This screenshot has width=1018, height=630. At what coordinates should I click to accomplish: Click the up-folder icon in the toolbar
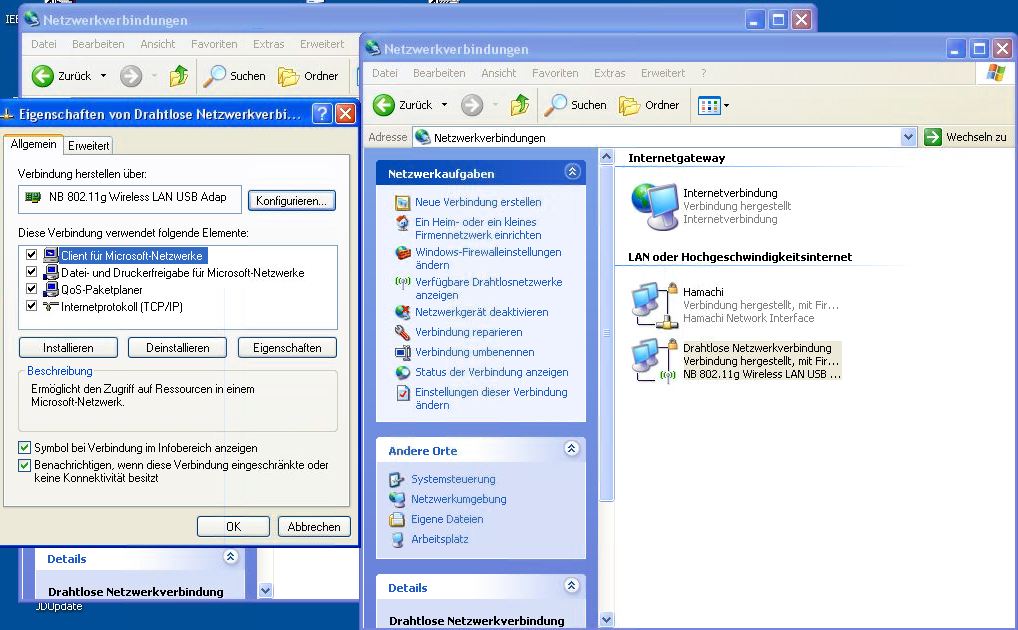coord(518,104)
